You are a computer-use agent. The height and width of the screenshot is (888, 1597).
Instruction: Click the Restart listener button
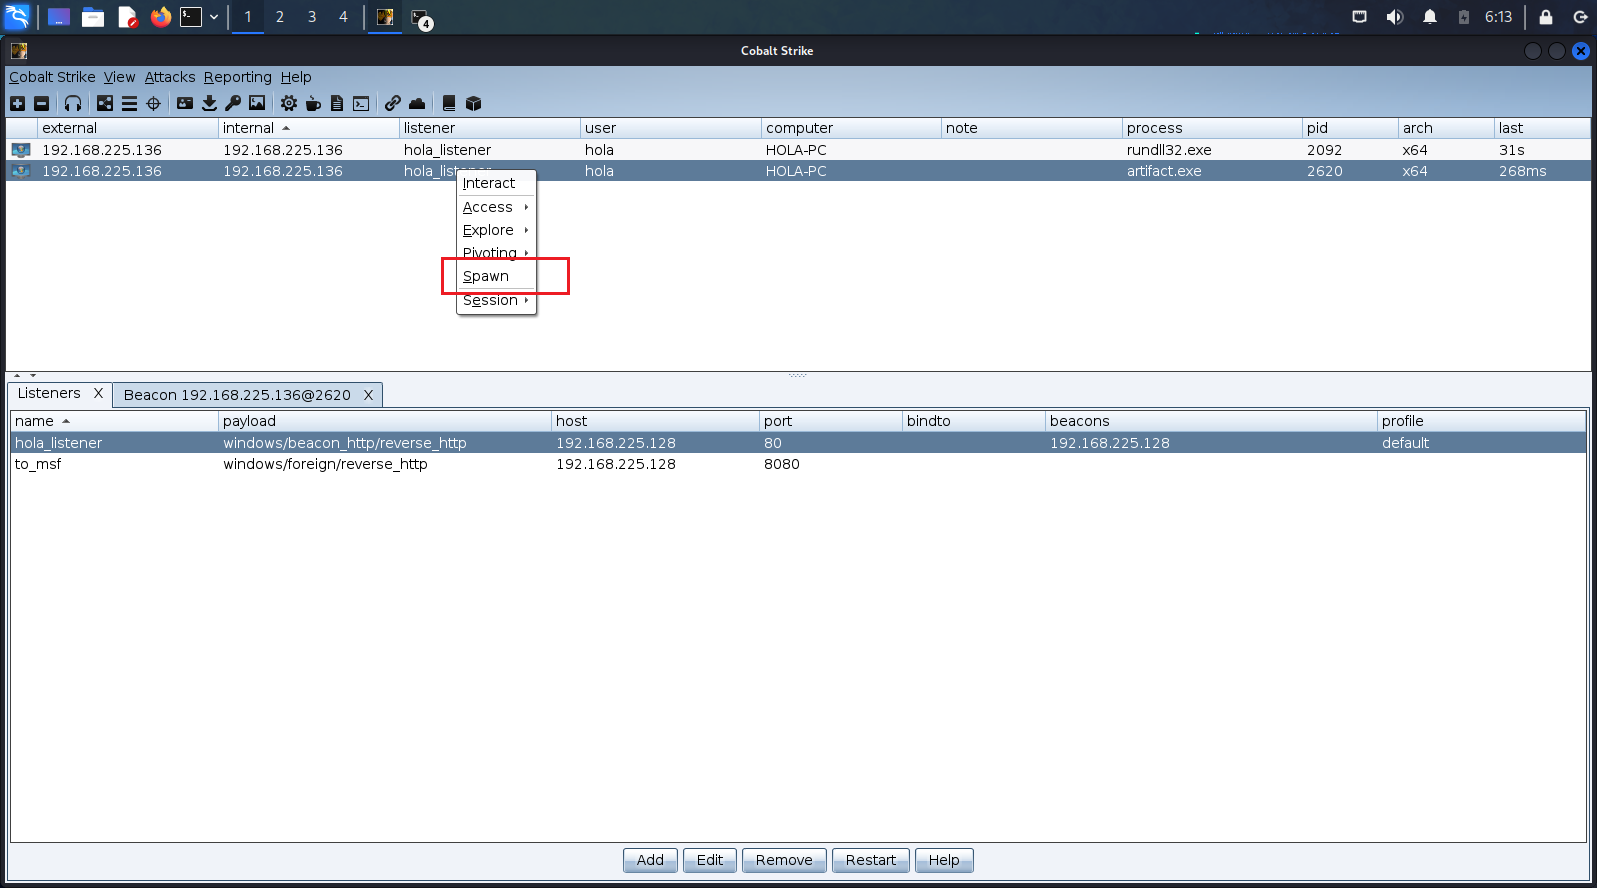click(871, 860)
